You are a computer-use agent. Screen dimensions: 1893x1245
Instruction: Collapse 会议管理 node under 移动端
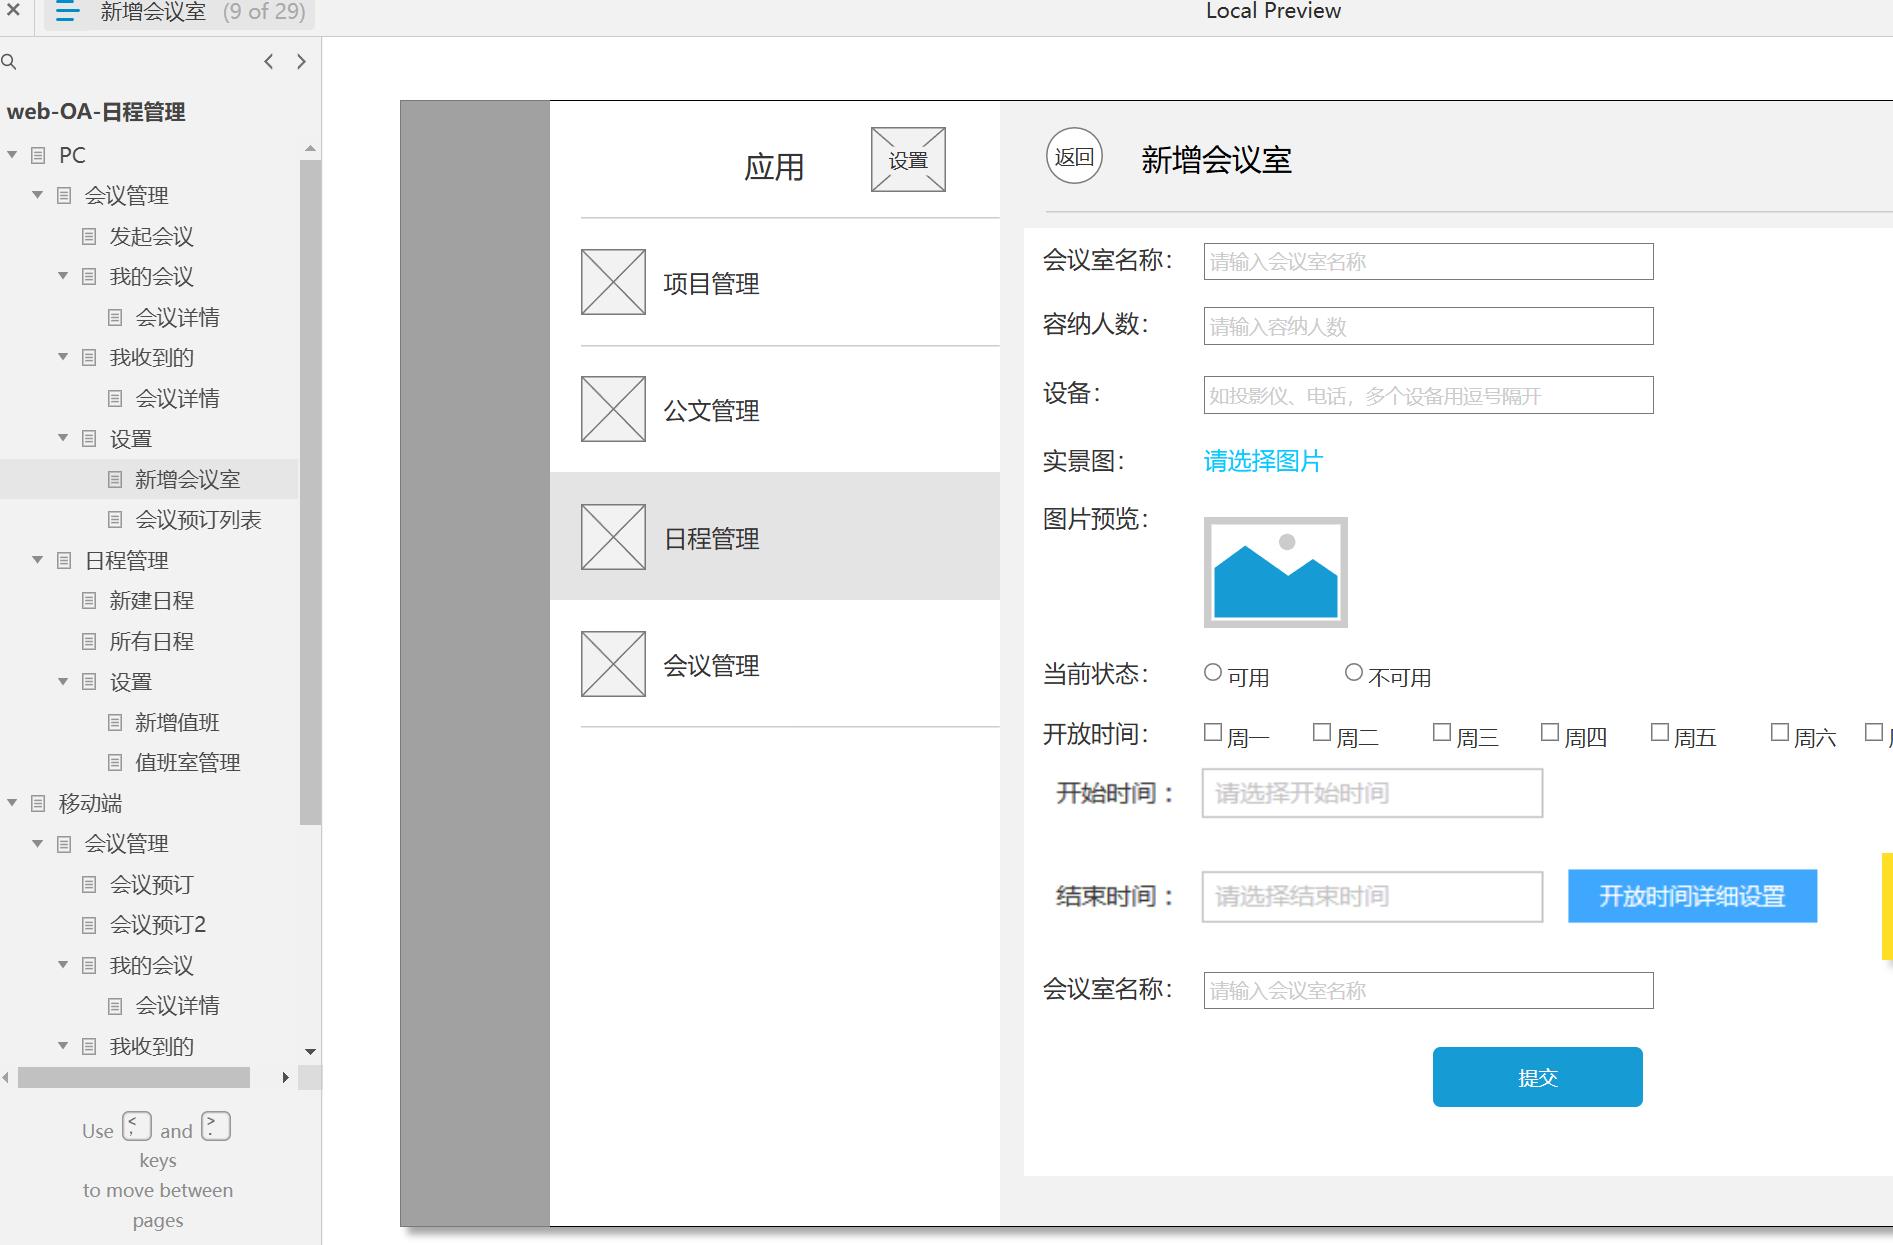coord(38,844)
